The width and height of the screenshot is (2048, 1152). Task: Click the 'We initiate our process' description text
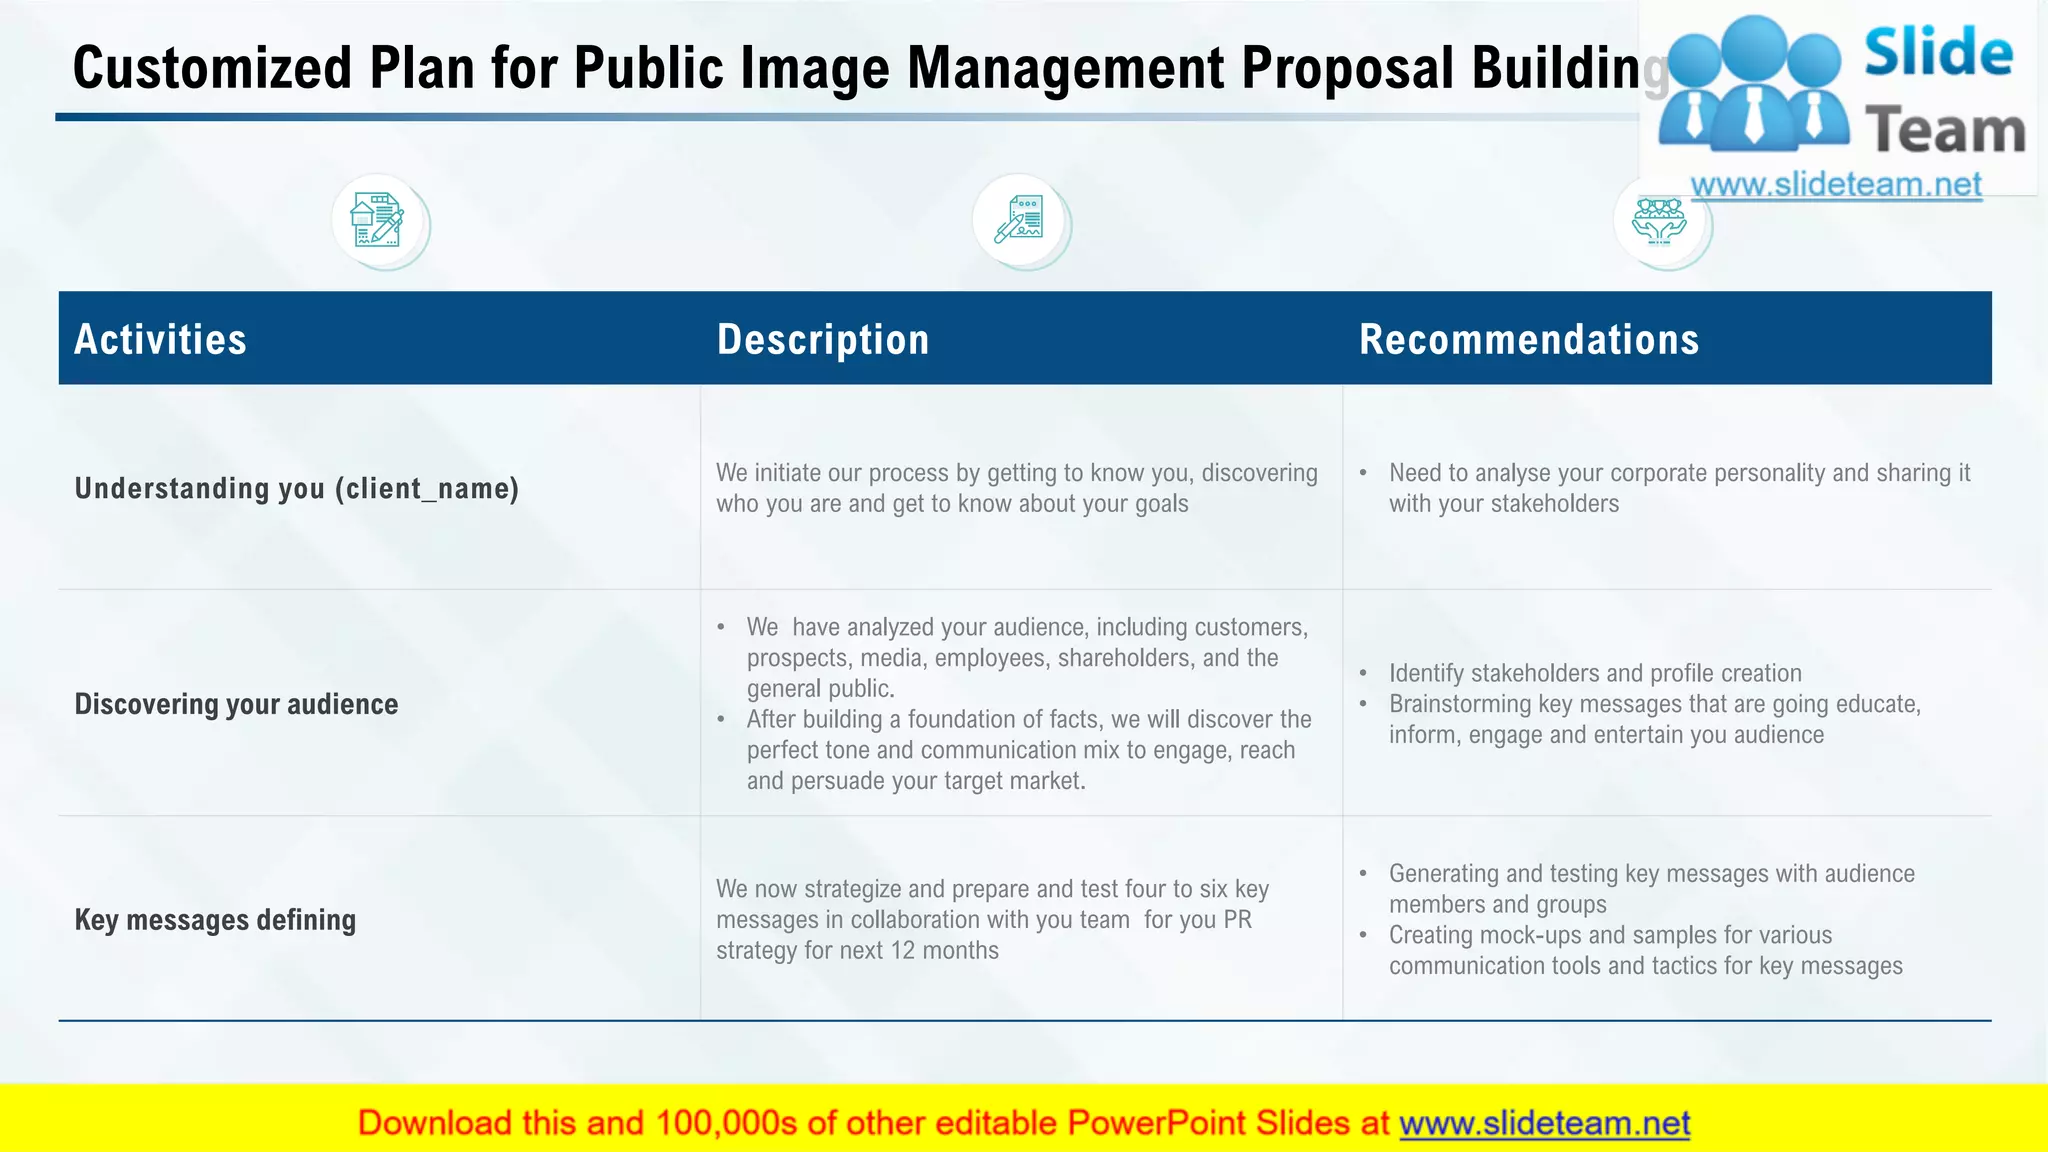click(x=1017, y=488)
